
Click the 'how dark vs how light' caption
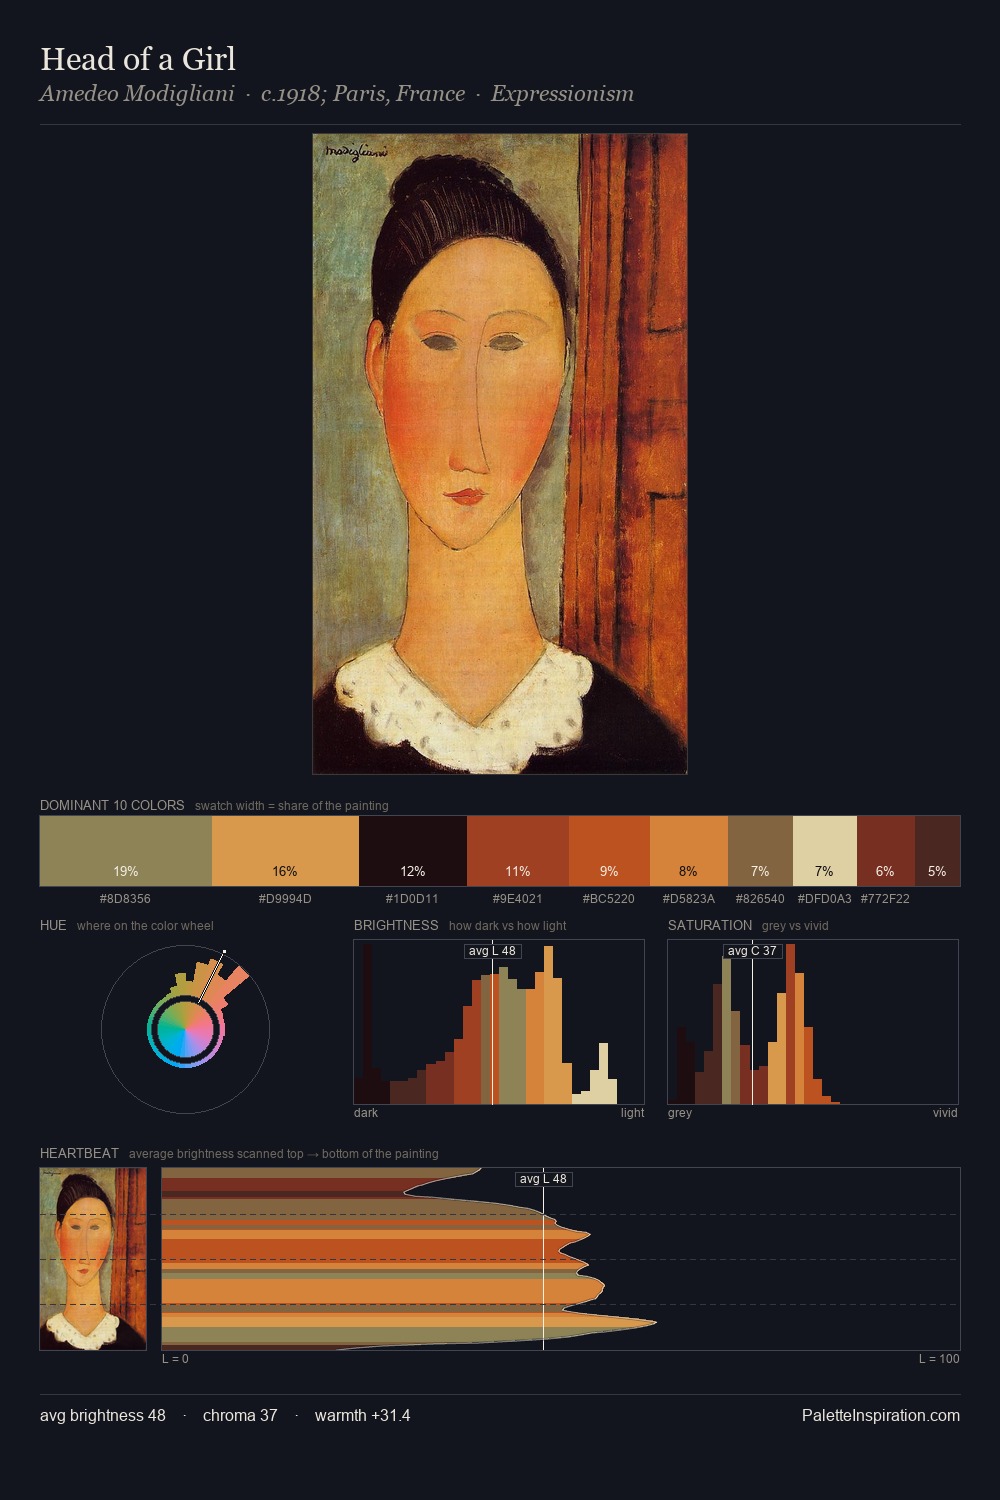(508, 926)
